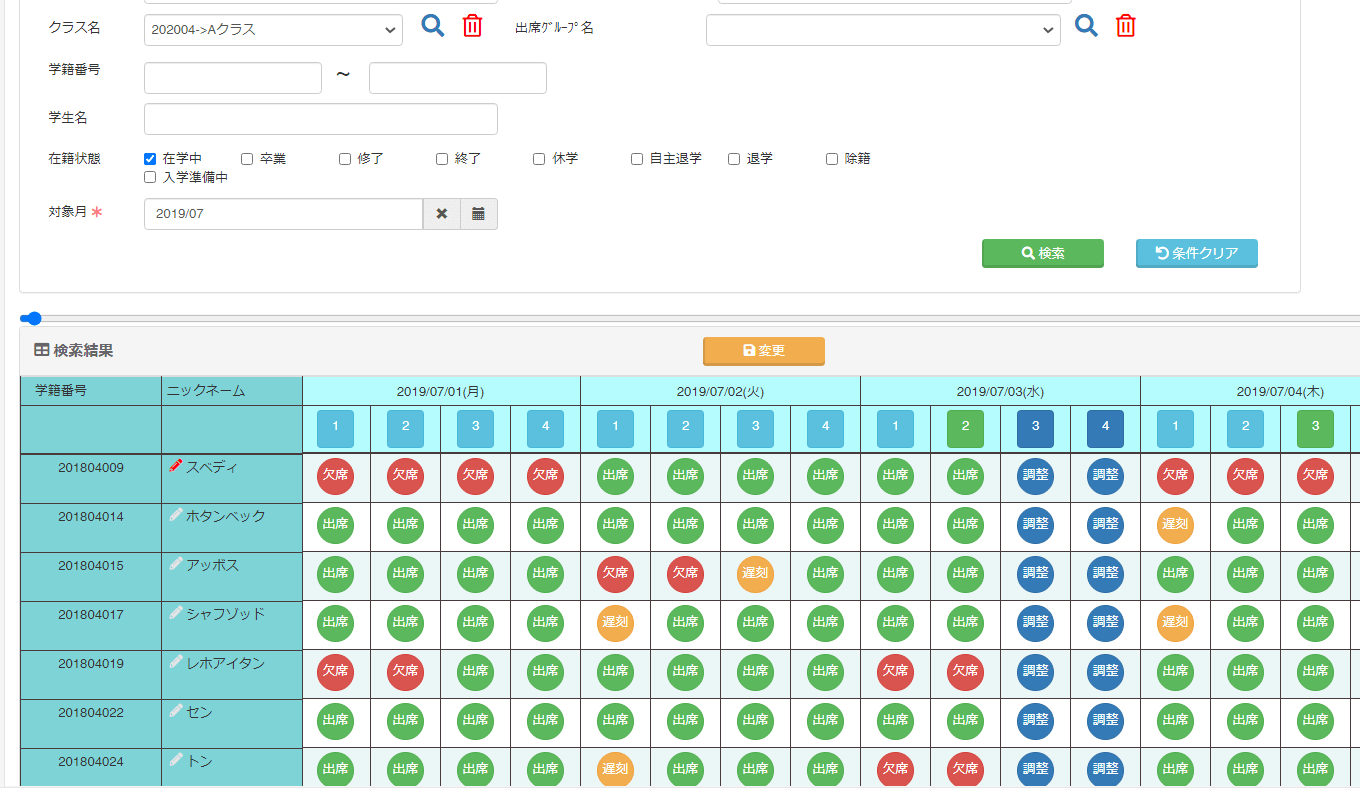Check the 除籍 checkbox
This screenshot has width=1360, height=789.
tap(832, 159)
